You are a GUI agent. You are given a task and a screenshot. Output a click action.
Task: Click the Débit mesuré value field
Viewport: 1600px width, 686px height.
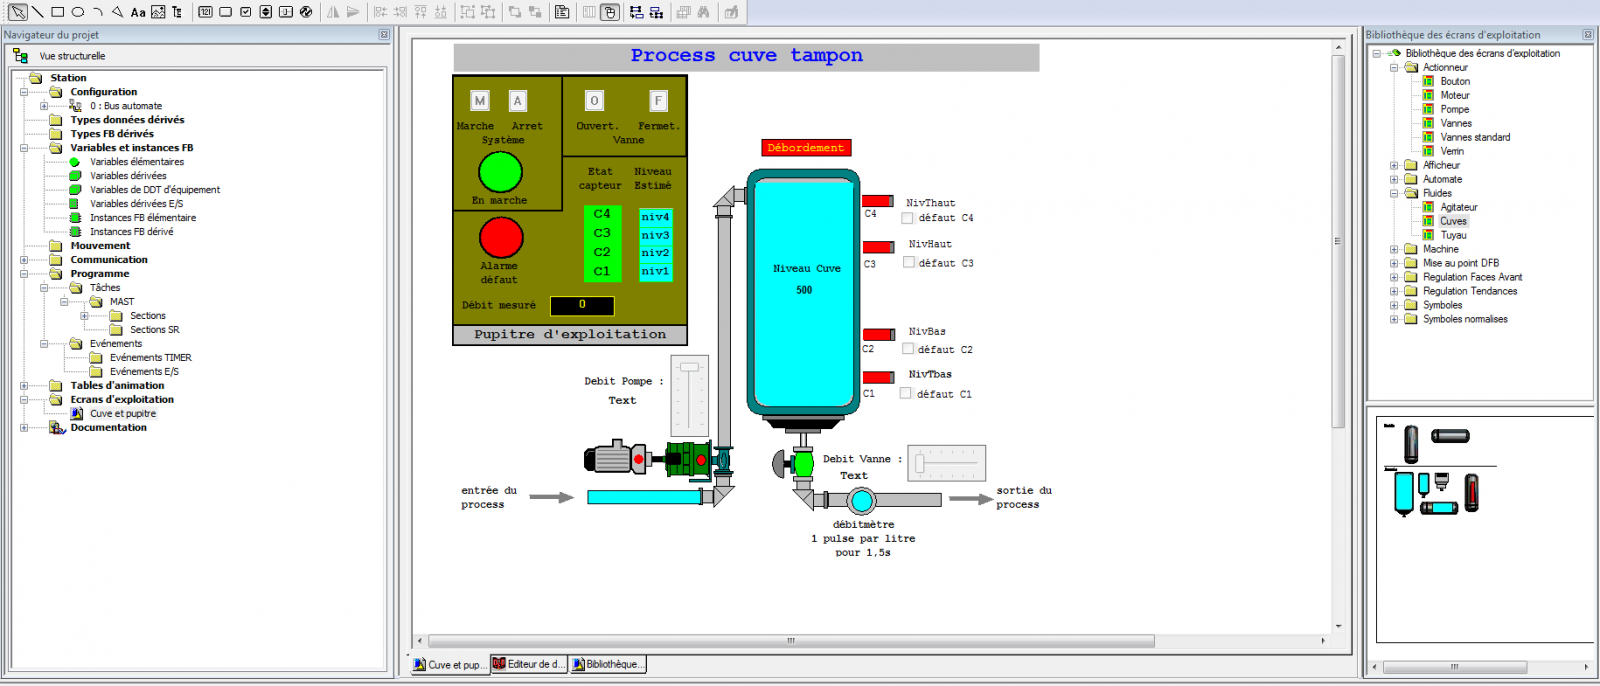(x=582, y=305)
